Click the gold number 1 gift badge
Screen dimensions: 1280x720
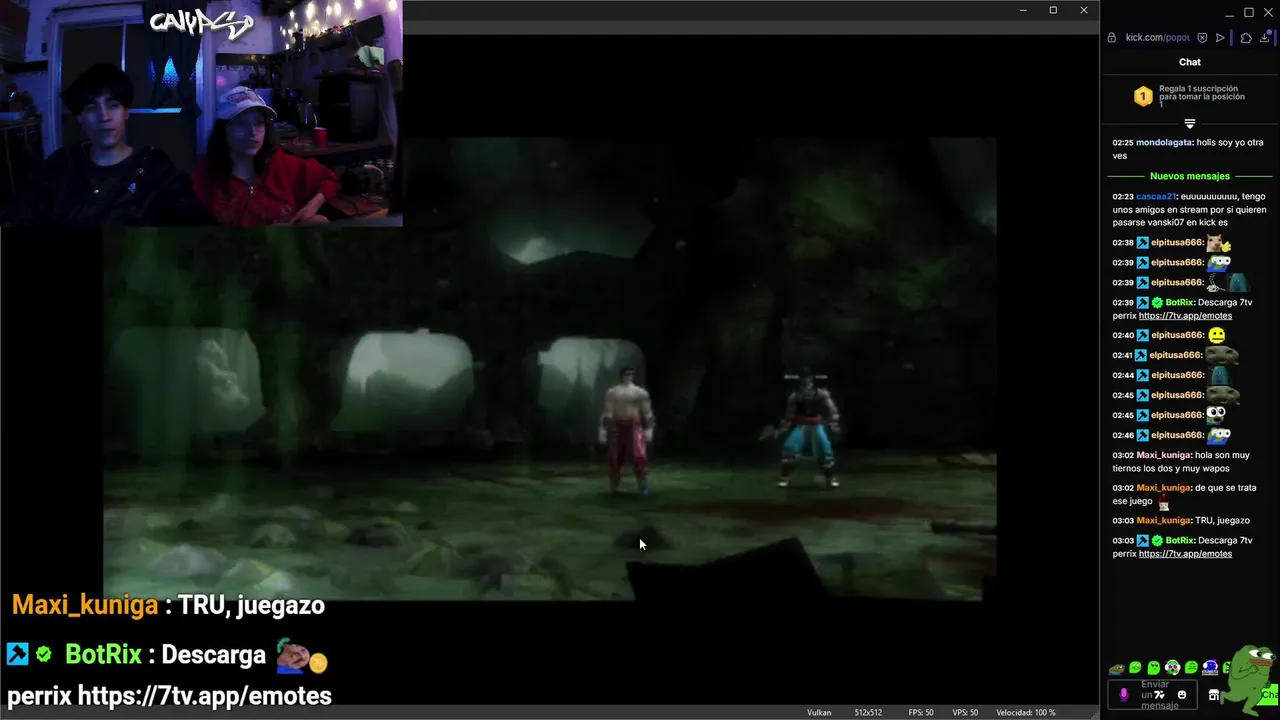(x=1143, y=96)
